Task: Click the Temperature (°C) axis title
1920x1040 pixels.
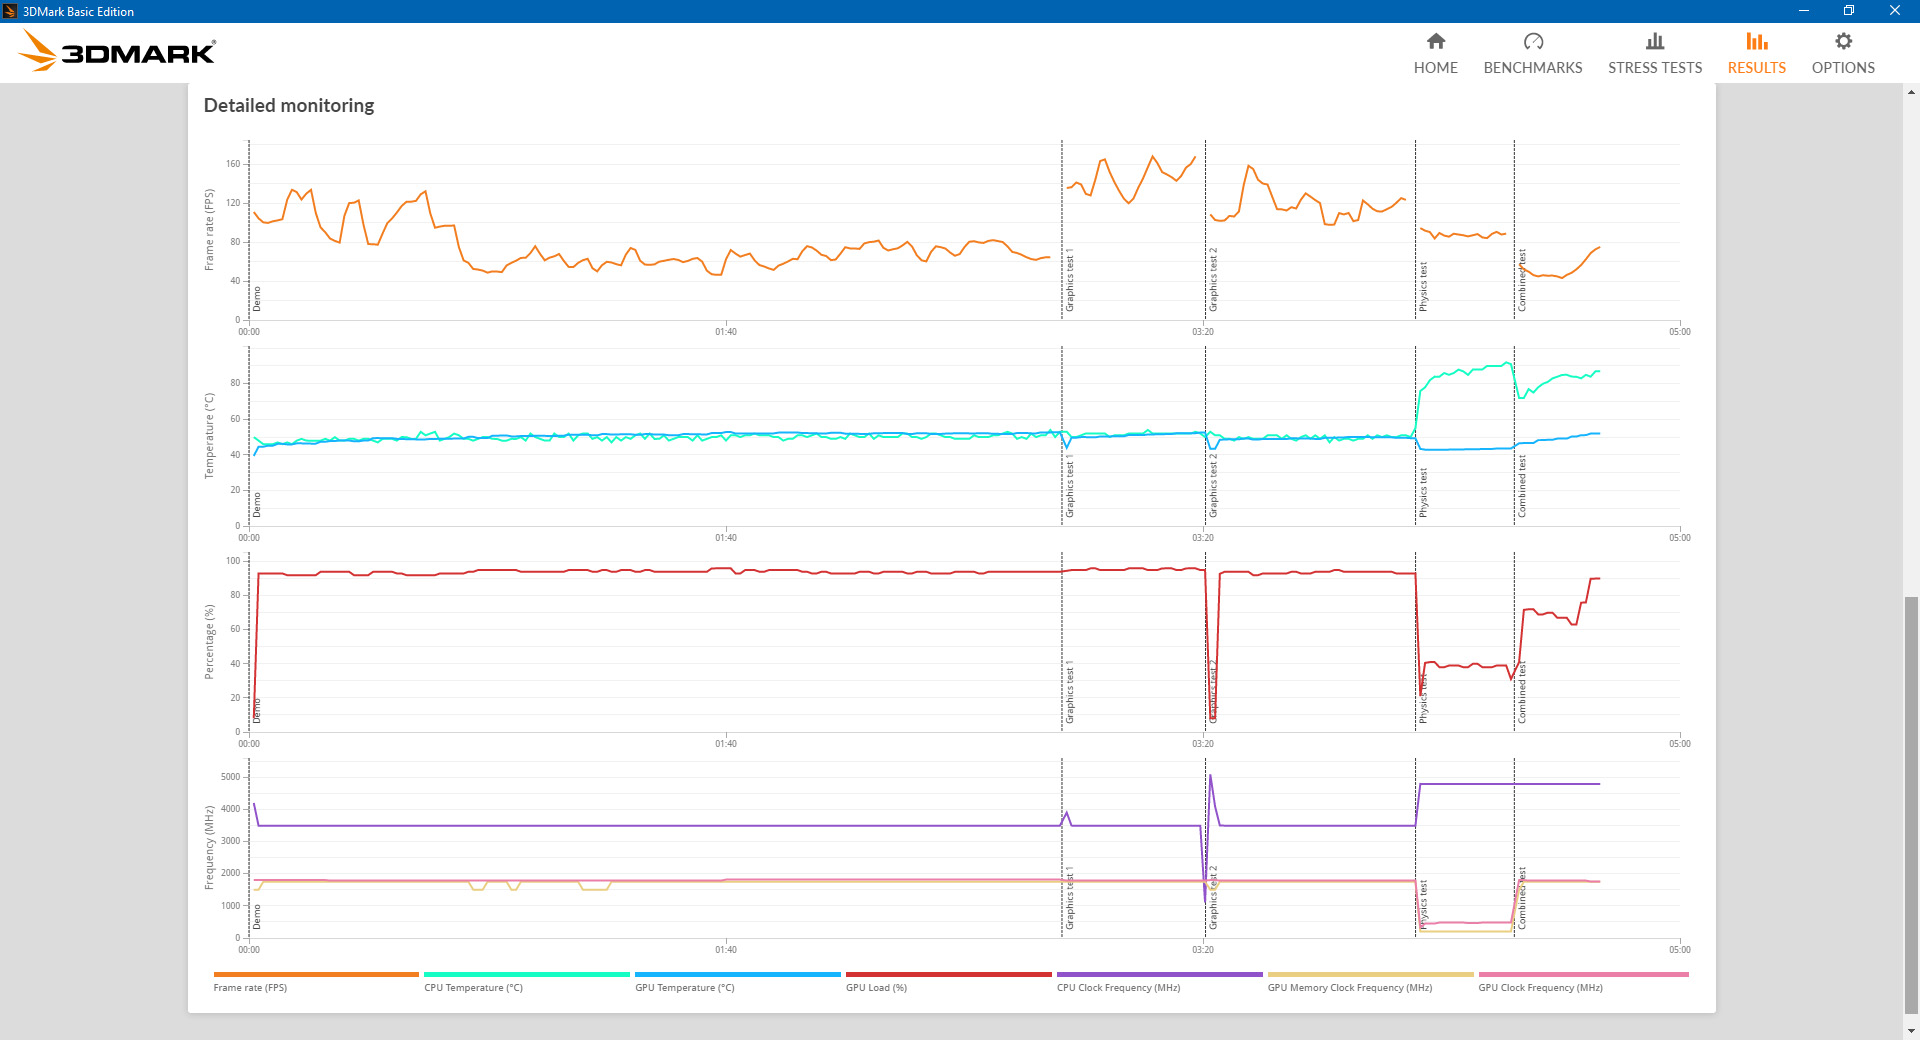Action: 209,436
